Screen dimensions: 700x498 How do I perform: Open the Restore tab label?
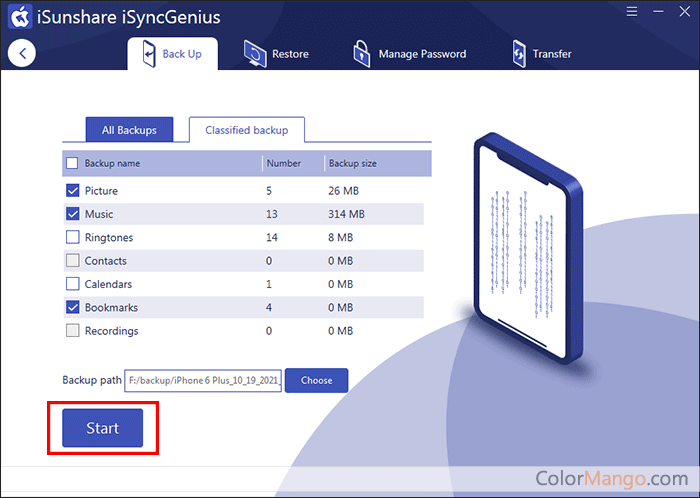(x=290, y=54)
